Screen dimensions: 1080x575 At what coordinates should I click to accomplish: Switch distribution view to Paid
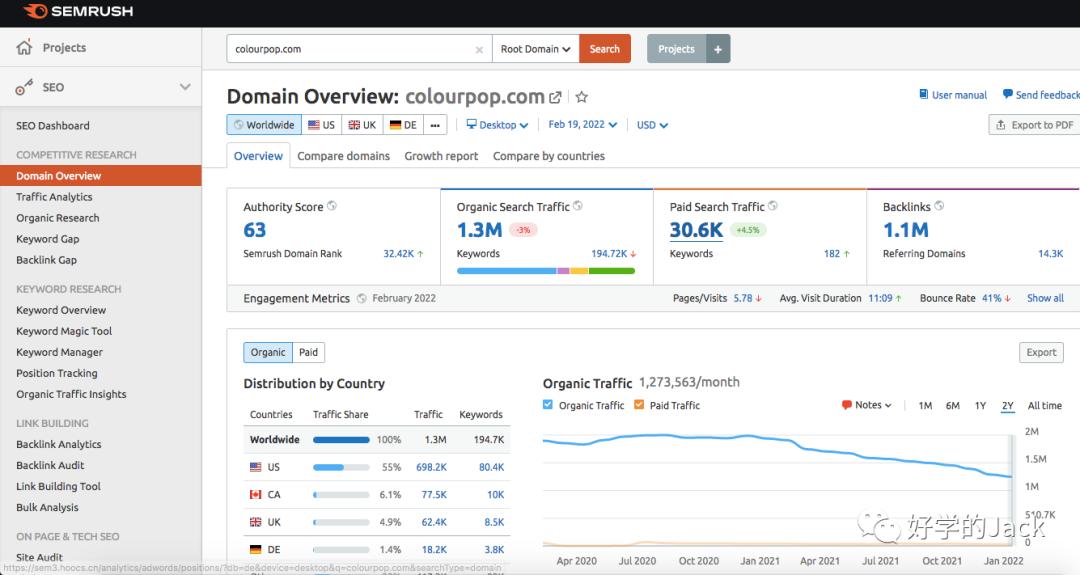click(308, 352)
